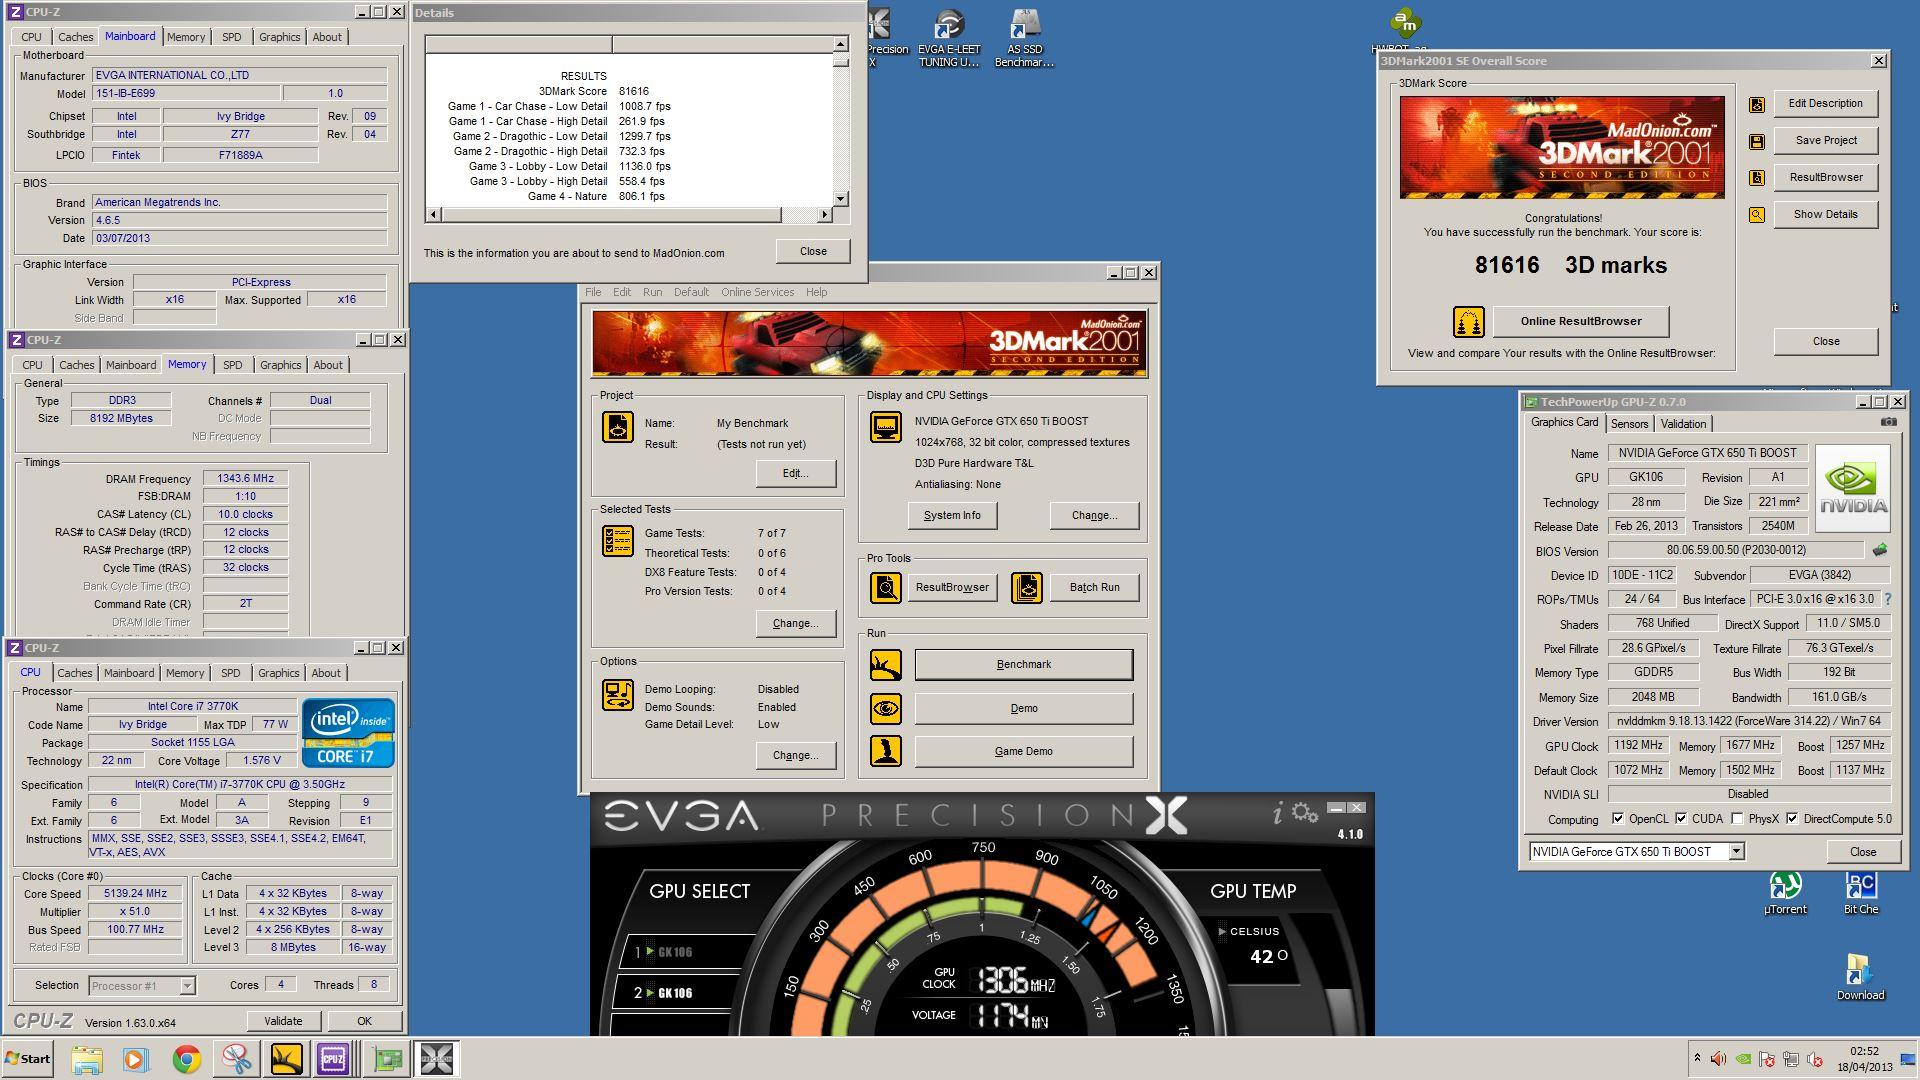
Task: Switch to the Sensors tab in GPU-Z
Action: coord(1630,424)
